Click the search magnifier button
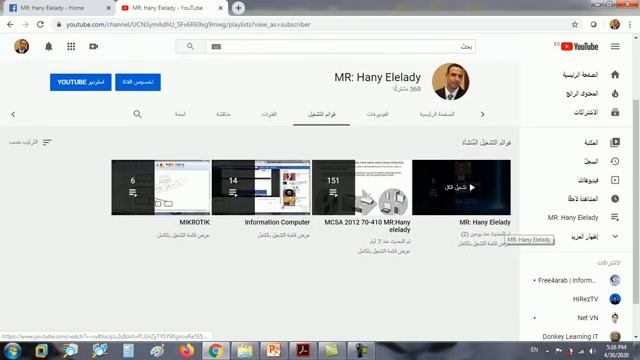The width and height of the screenshot is (640, 360). pyautogui.click(x=190, y=47)
